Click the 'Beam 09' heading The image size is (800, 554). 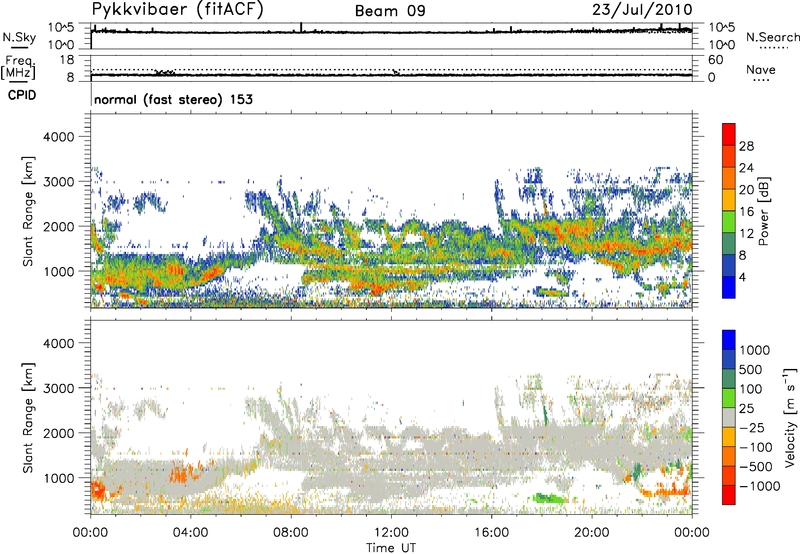point(390,11)
